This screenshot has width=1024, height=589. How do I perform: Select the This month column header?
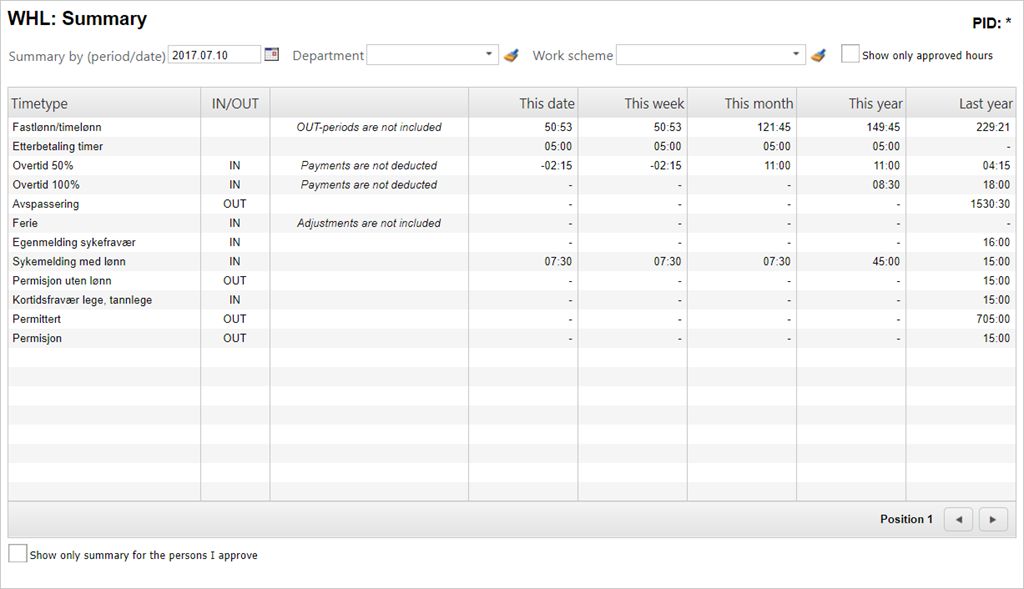[758, 103]
